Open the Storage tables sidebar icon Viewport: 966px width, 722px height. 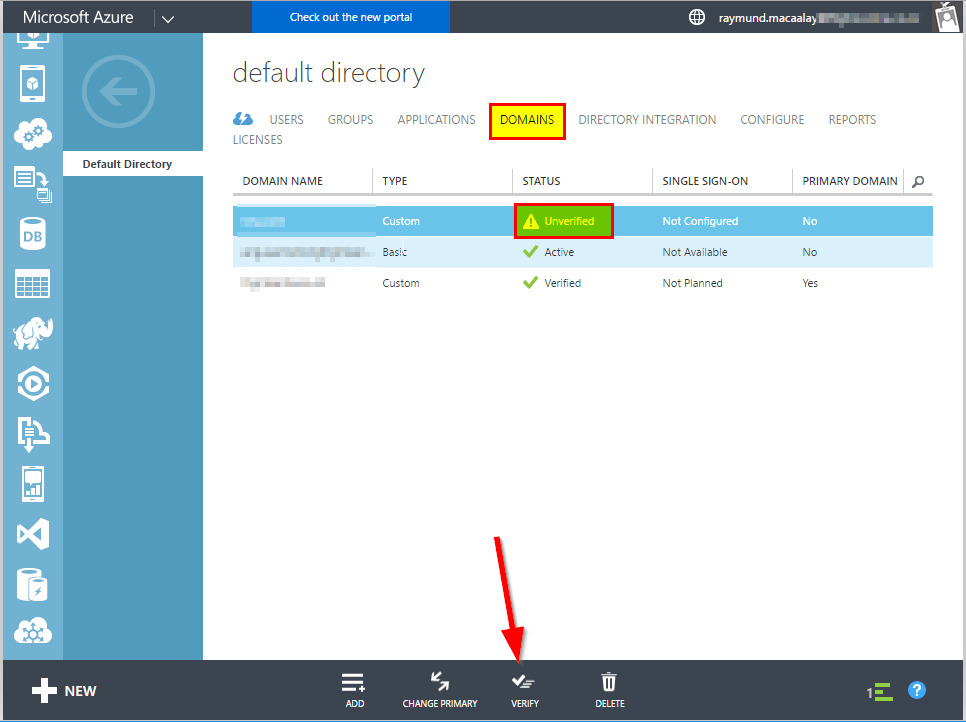pyautogui.click(x=31, y=283)
